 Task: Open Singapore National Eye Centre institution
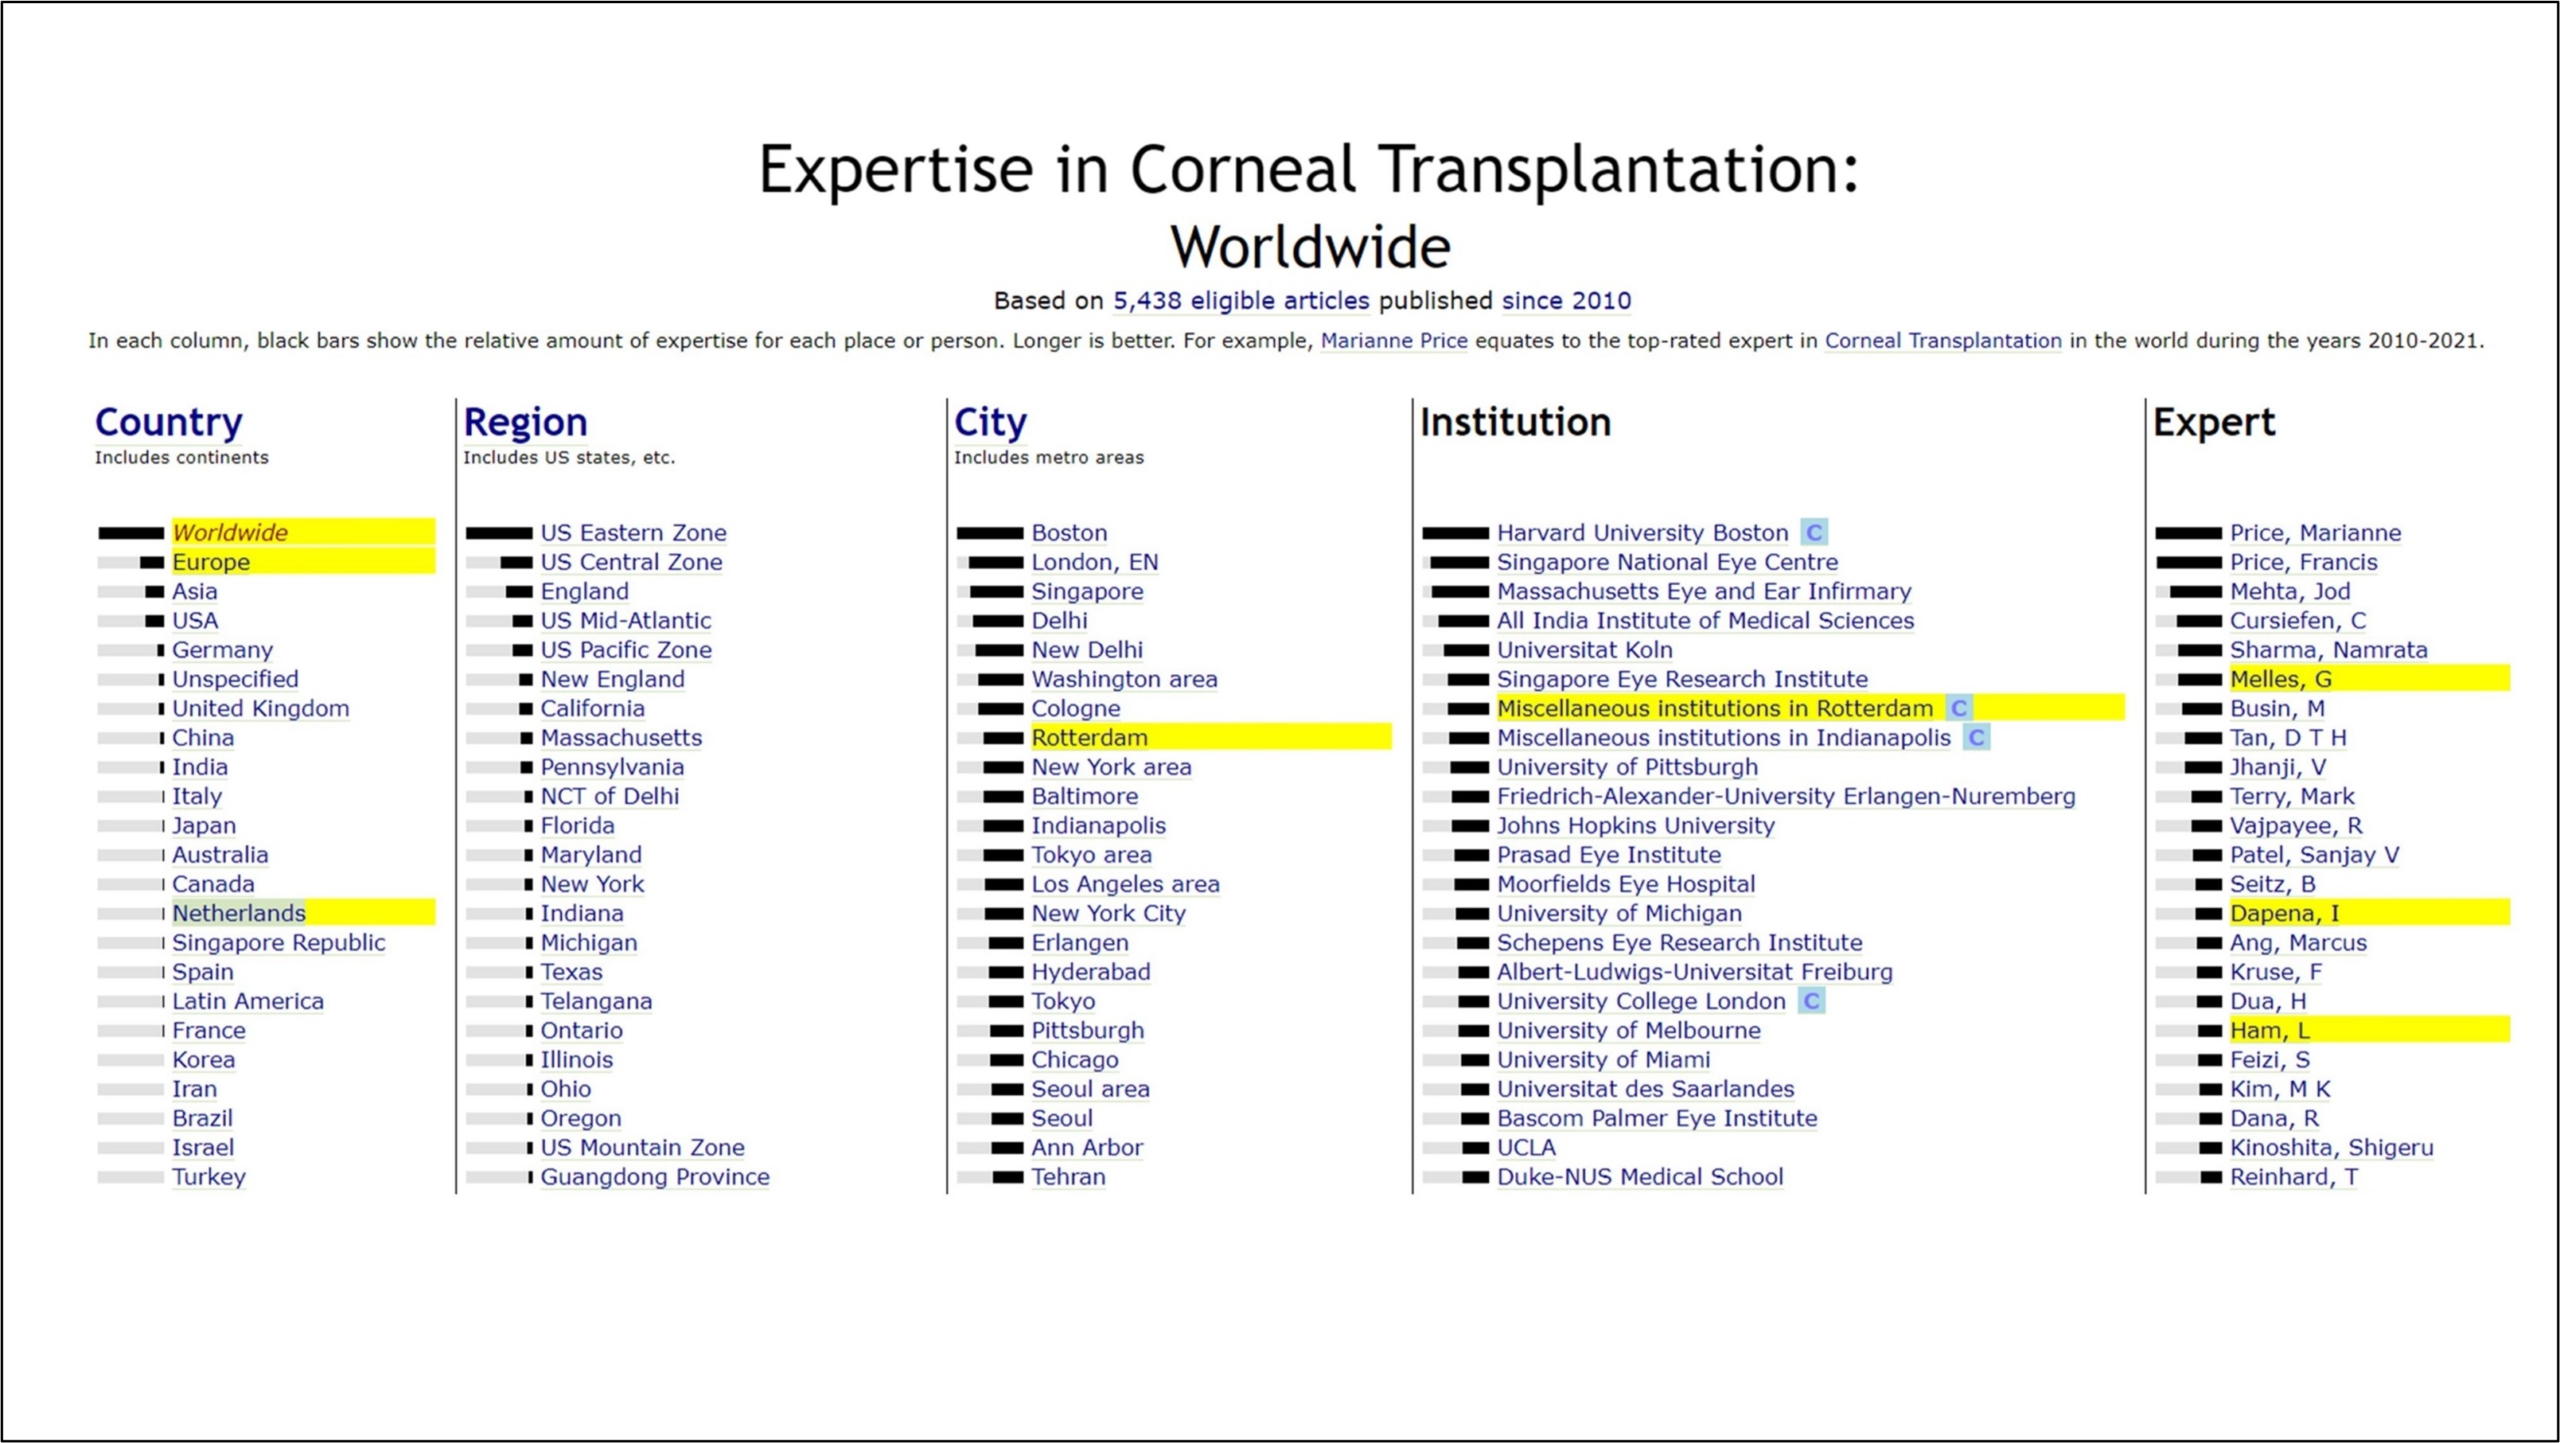(x=1667, y=562)
